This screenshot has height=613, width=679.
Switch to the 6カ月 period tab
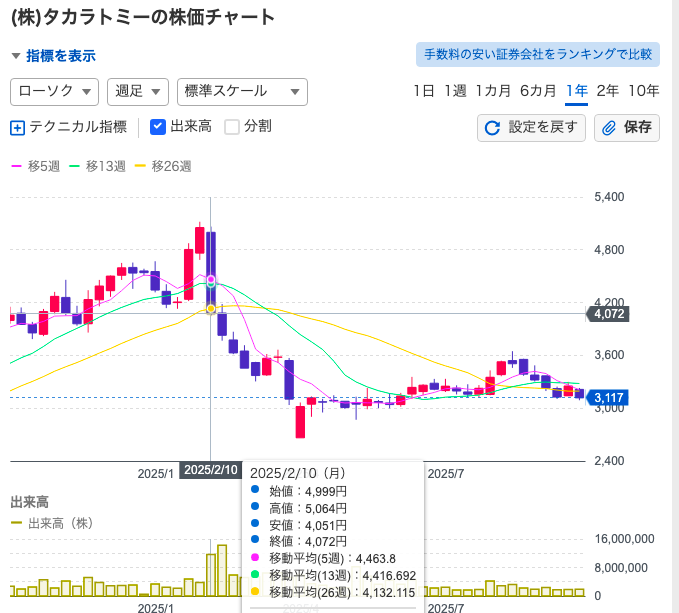click(538, 91)
